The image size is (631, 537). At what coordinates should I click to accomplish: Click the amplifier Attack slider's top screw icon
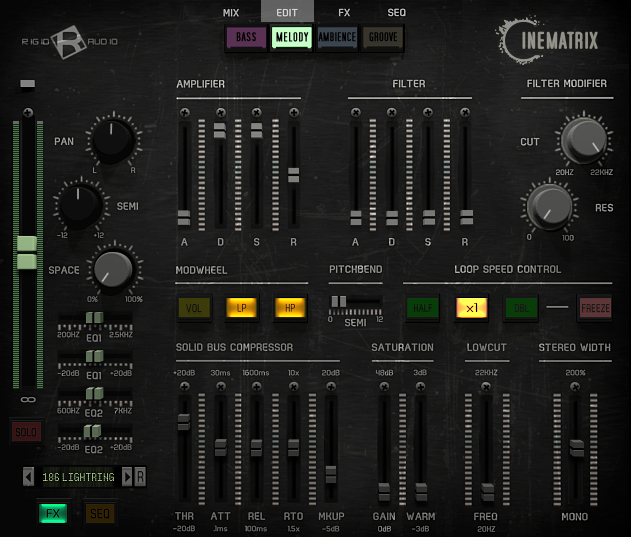[185, 113]
